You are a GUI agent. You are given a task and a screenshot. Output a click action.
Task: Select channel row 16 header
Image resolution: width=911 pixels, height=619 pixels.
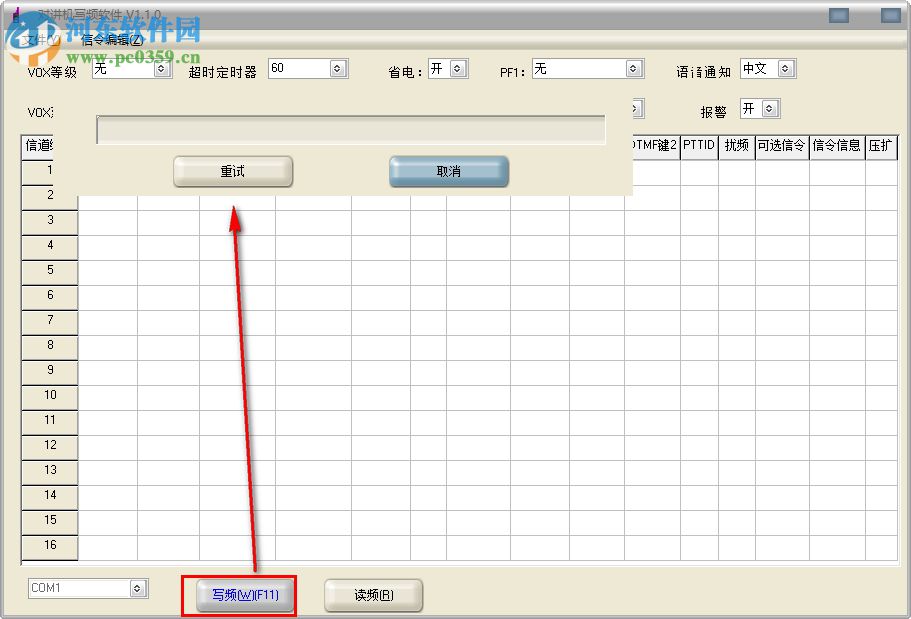(50, 547)
